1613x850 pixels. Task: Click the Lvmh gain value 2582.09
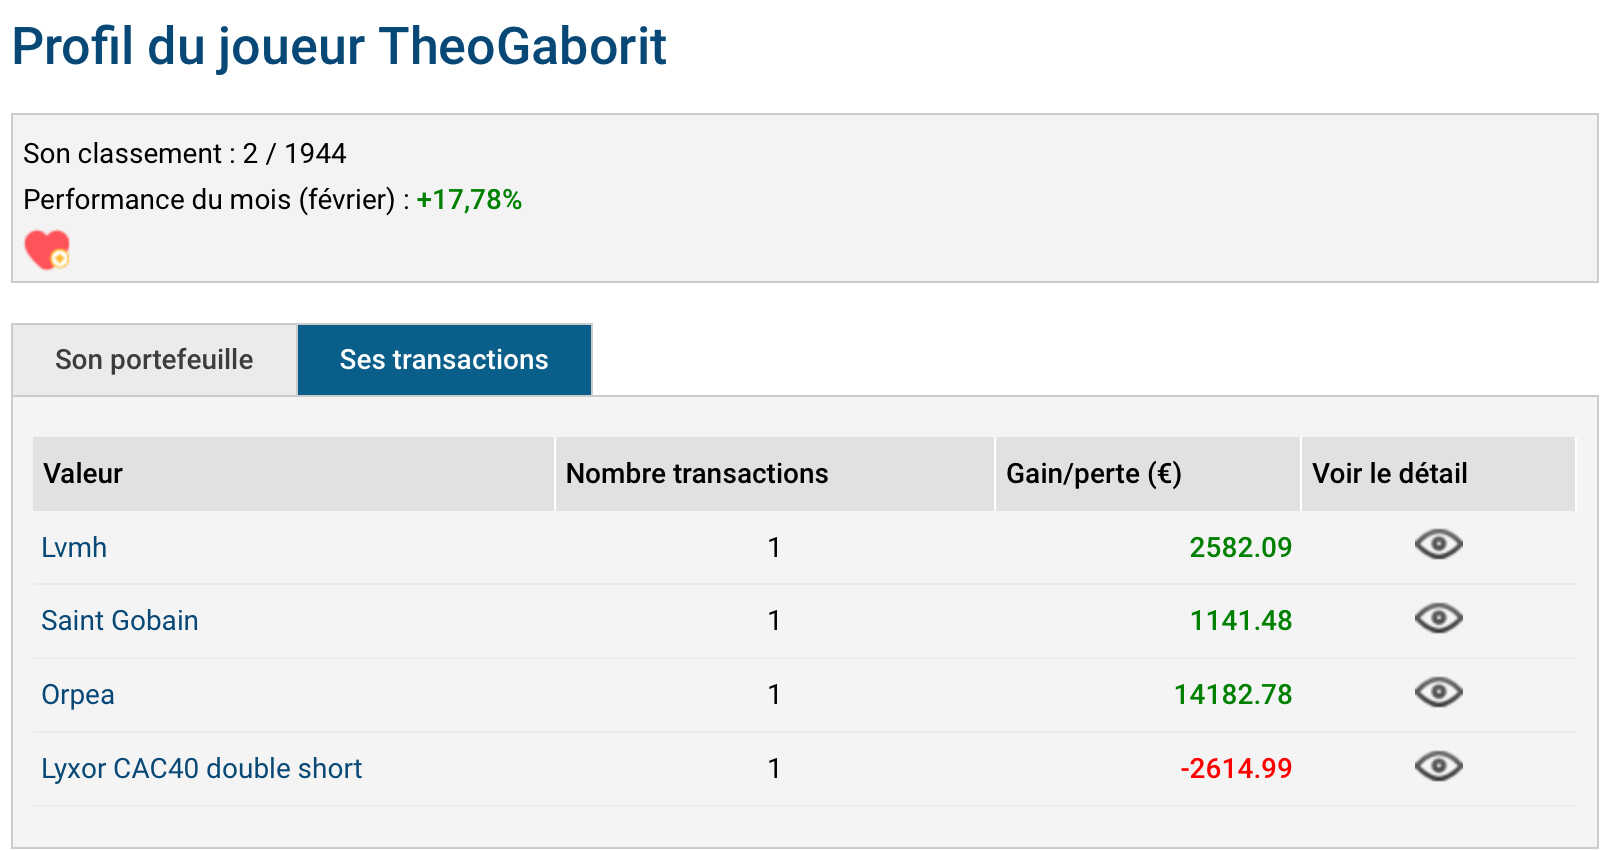click(1241, 548)
